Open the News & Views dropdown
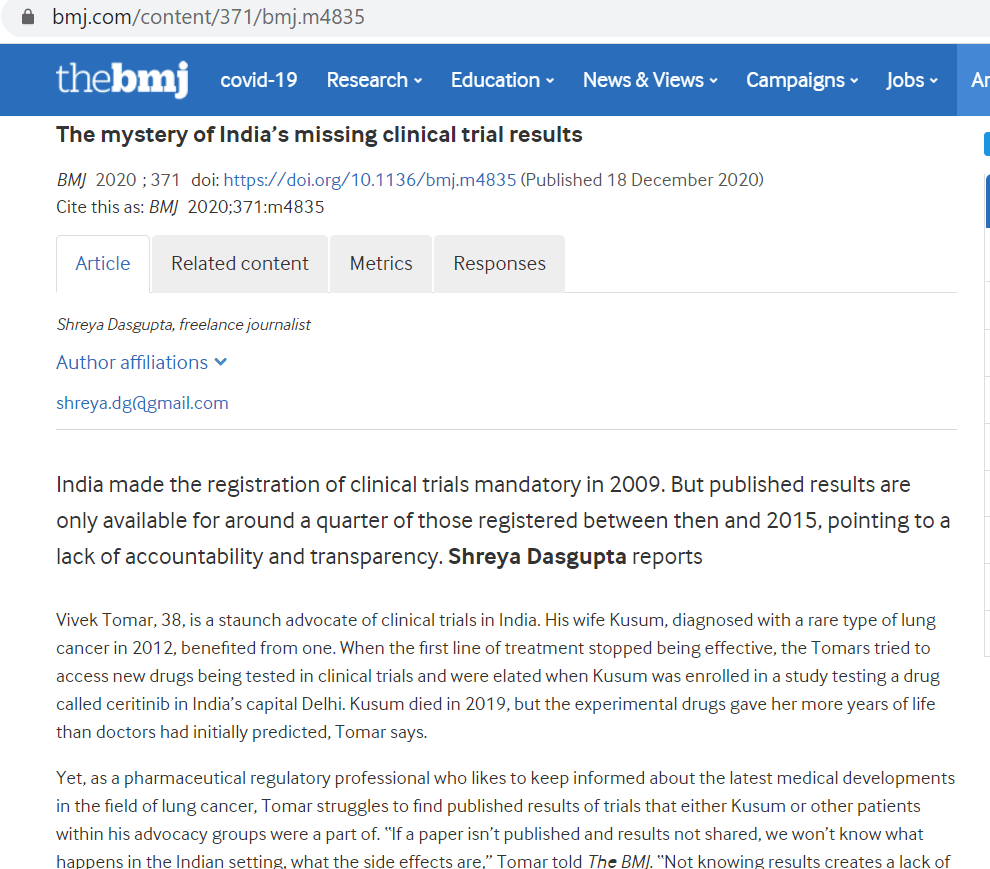The width and height of the screenshot is (990, 869). click(650, 80)
